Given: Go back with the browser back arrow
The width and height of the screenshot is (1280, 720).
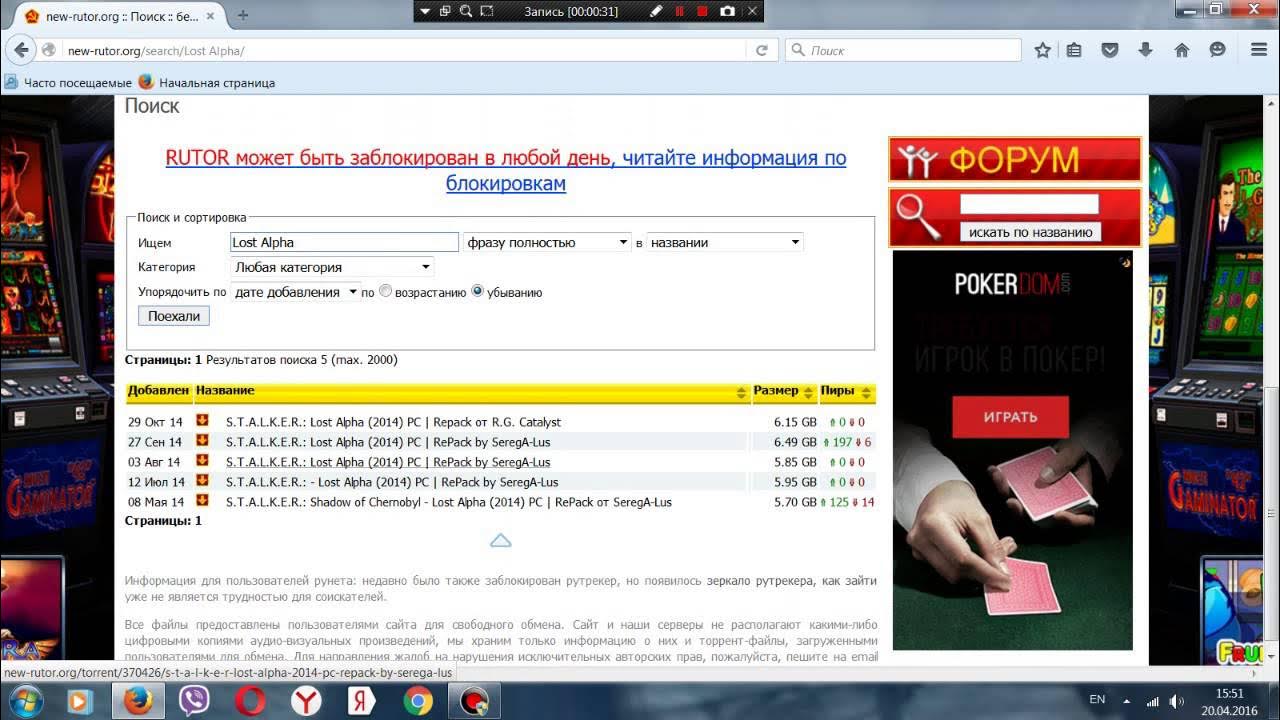Looking at the screenshot, I should [21, 50].
